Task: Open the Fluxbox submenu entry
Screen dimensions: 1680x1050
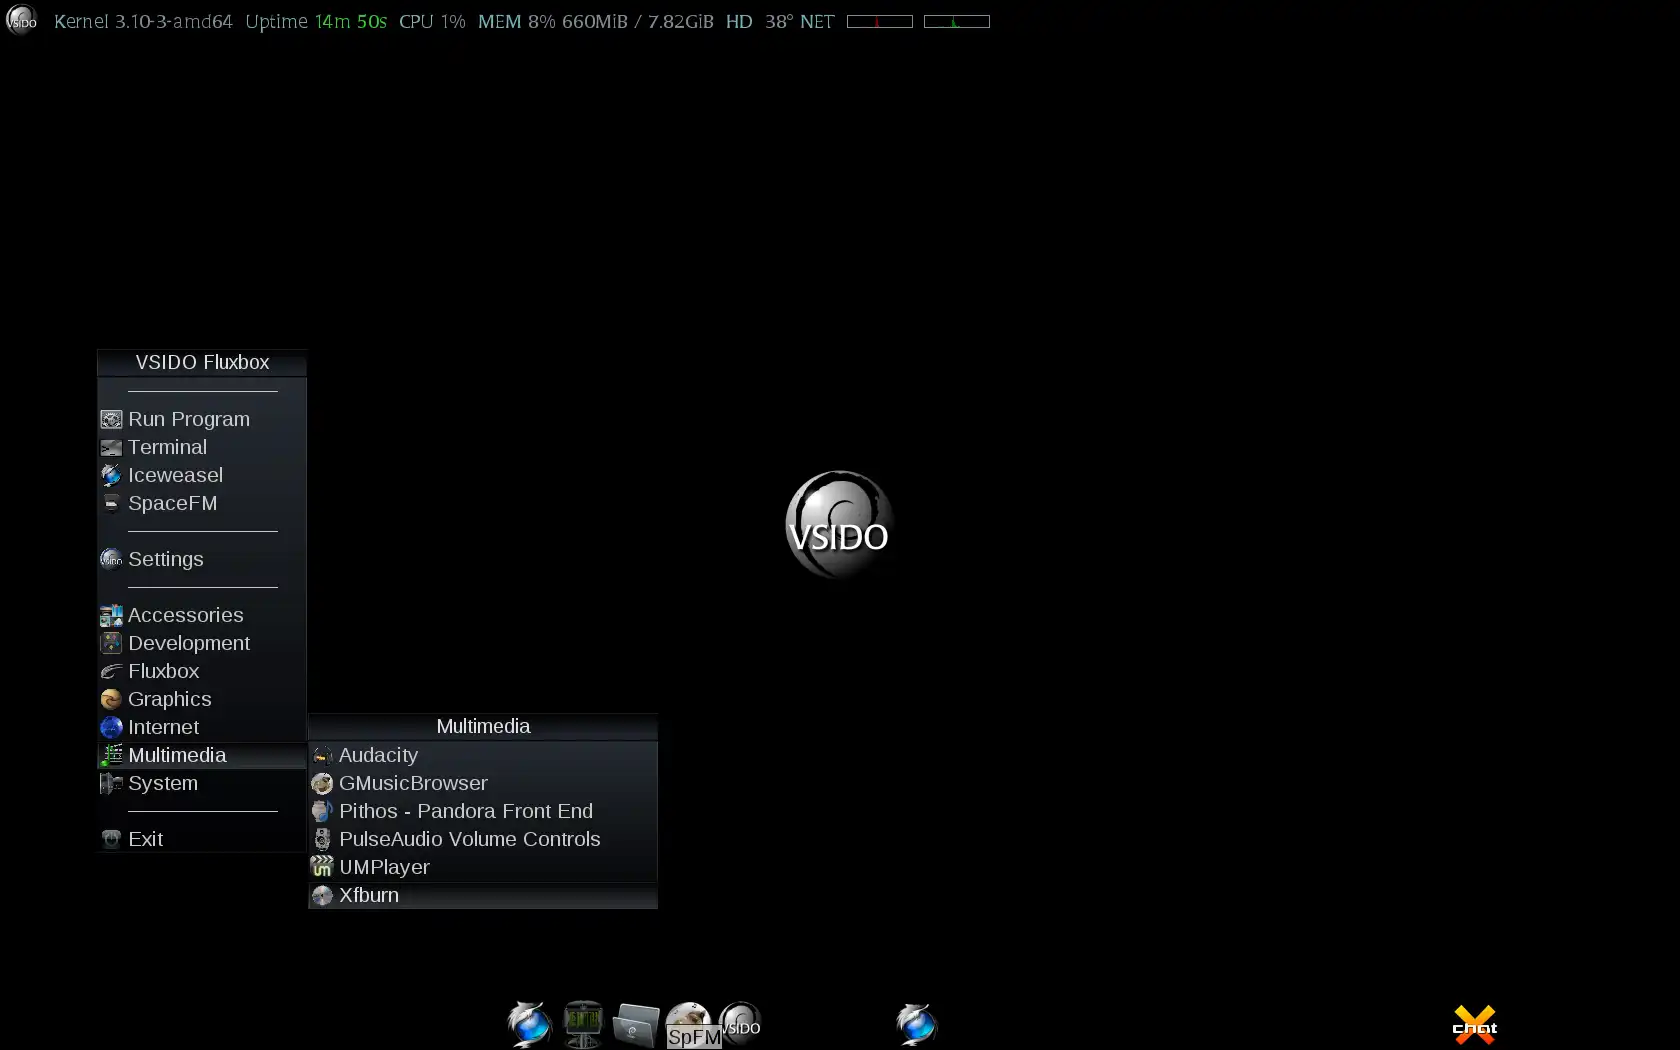Action: coord(202,671)
